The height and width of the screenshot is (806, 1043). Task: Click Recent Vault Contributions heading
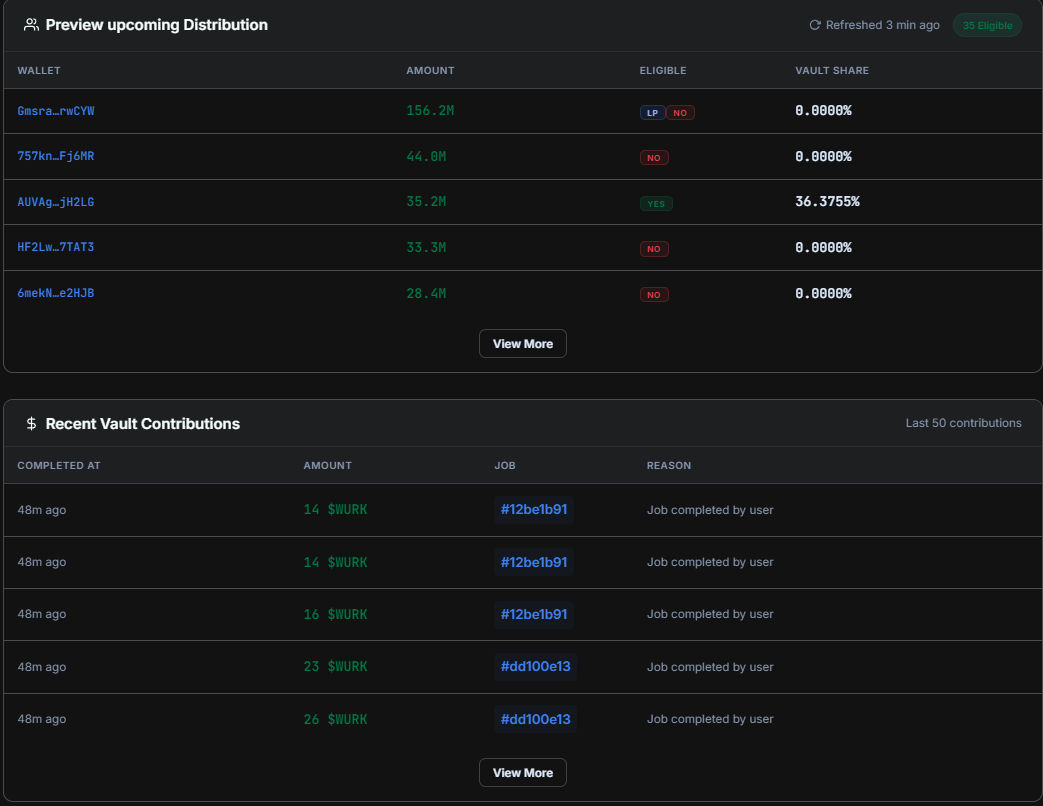(142, 424)
